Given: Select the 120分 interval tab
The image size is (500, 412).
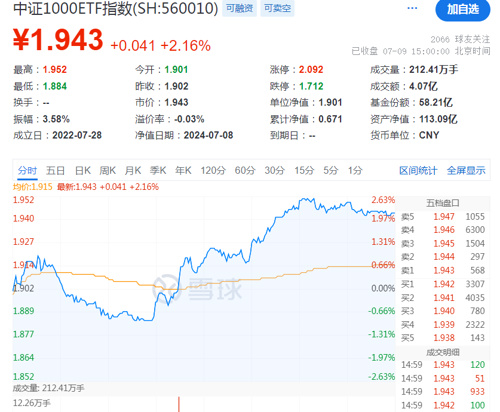Looking at the screenshot, I should tap(213, 171).
